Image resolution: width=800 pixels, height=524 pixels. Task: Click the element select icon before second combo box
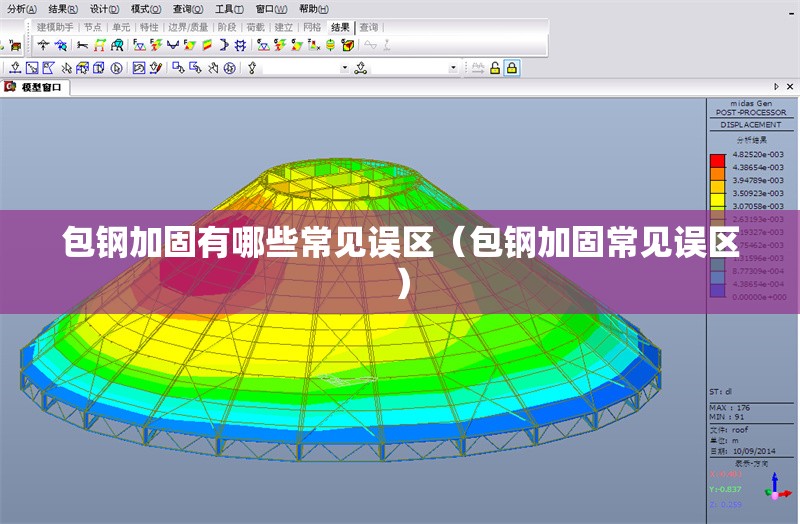361,68
